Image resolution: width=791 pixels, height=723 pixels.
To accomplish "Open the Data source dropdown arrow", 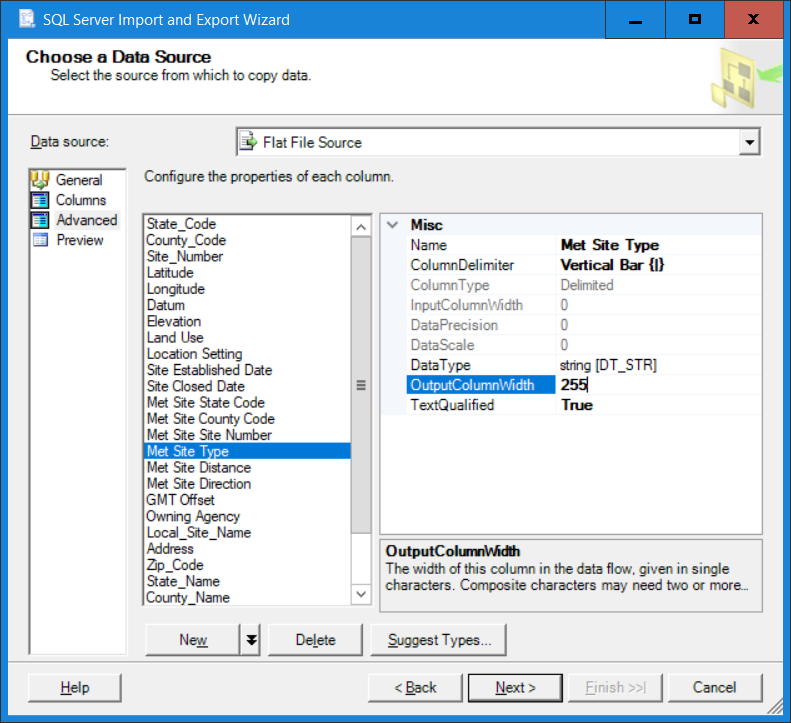I will click(750, 142).
